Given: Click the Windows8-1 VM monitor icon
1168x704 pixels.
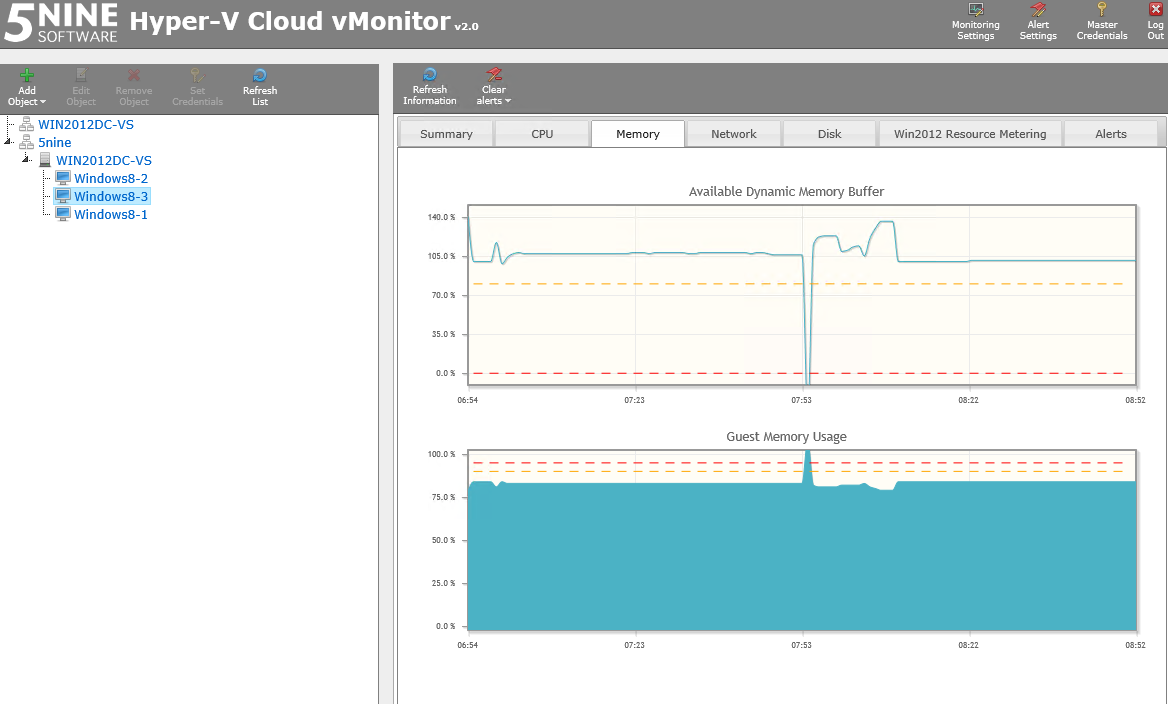Looking at the screenshot, I should click(x=63, y=214).
